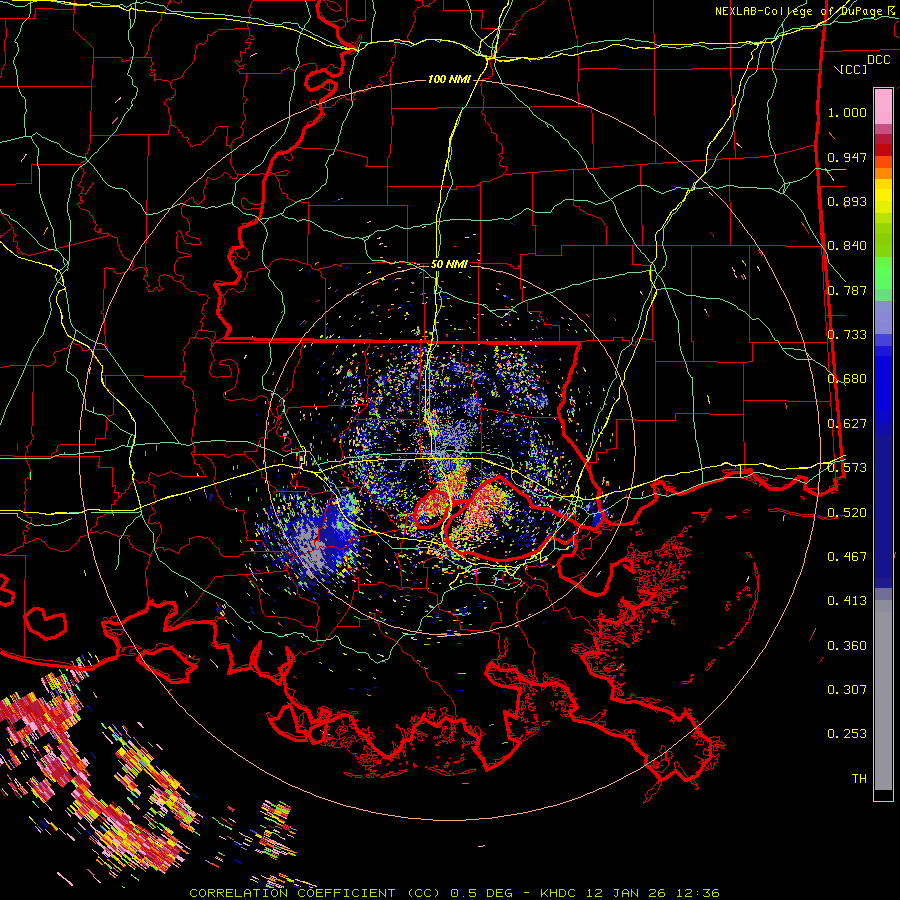The width and height of the screenshot is (900, 900).
Task: Select the 0.467 scale value
Action: pyautogui.click(x=847, y=557)
